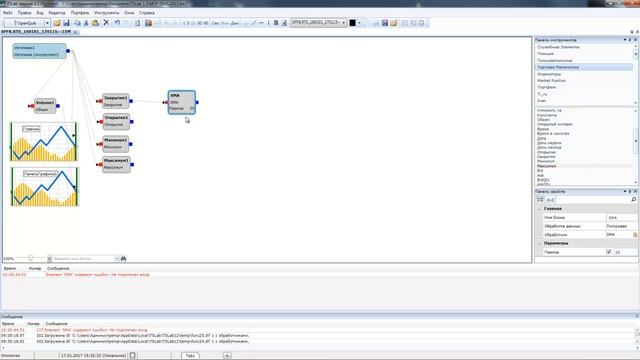
Task: Open the Инструменты menu
Action: pyautogui.click(x=107, y=13)
